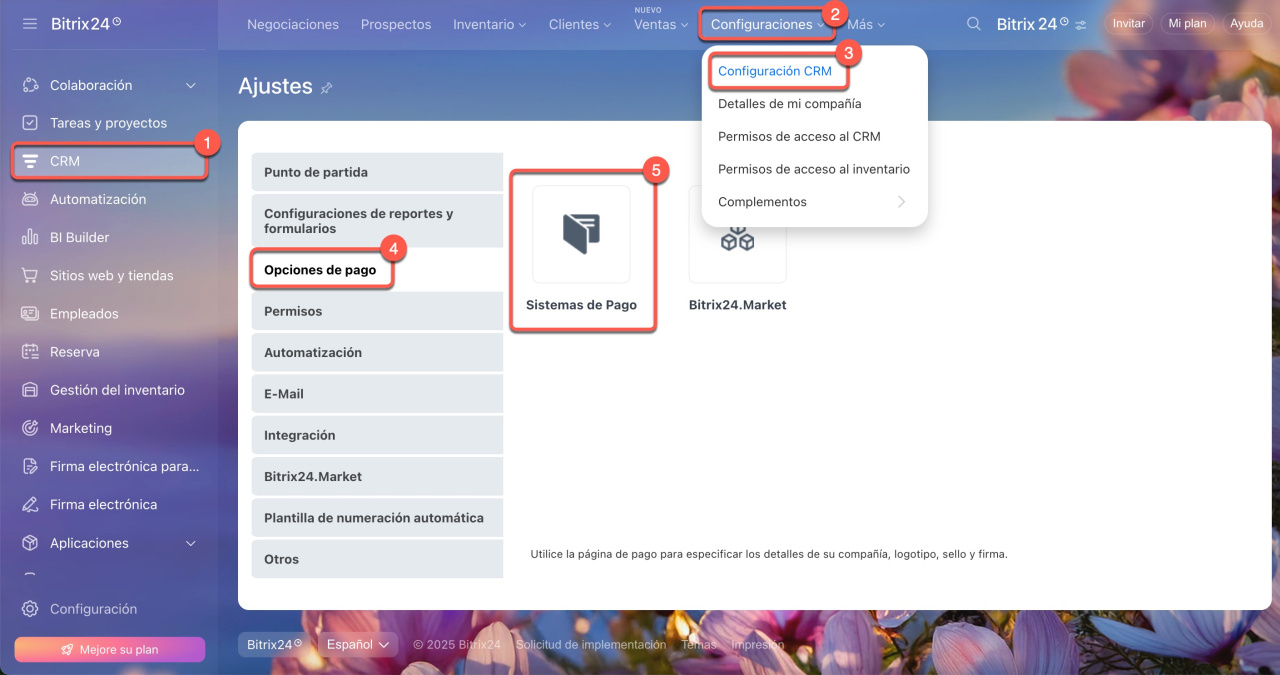The height and width of the screenshot is (675, 1280).
Task: Open the hamburger menu icon
Action: point(30,23)
